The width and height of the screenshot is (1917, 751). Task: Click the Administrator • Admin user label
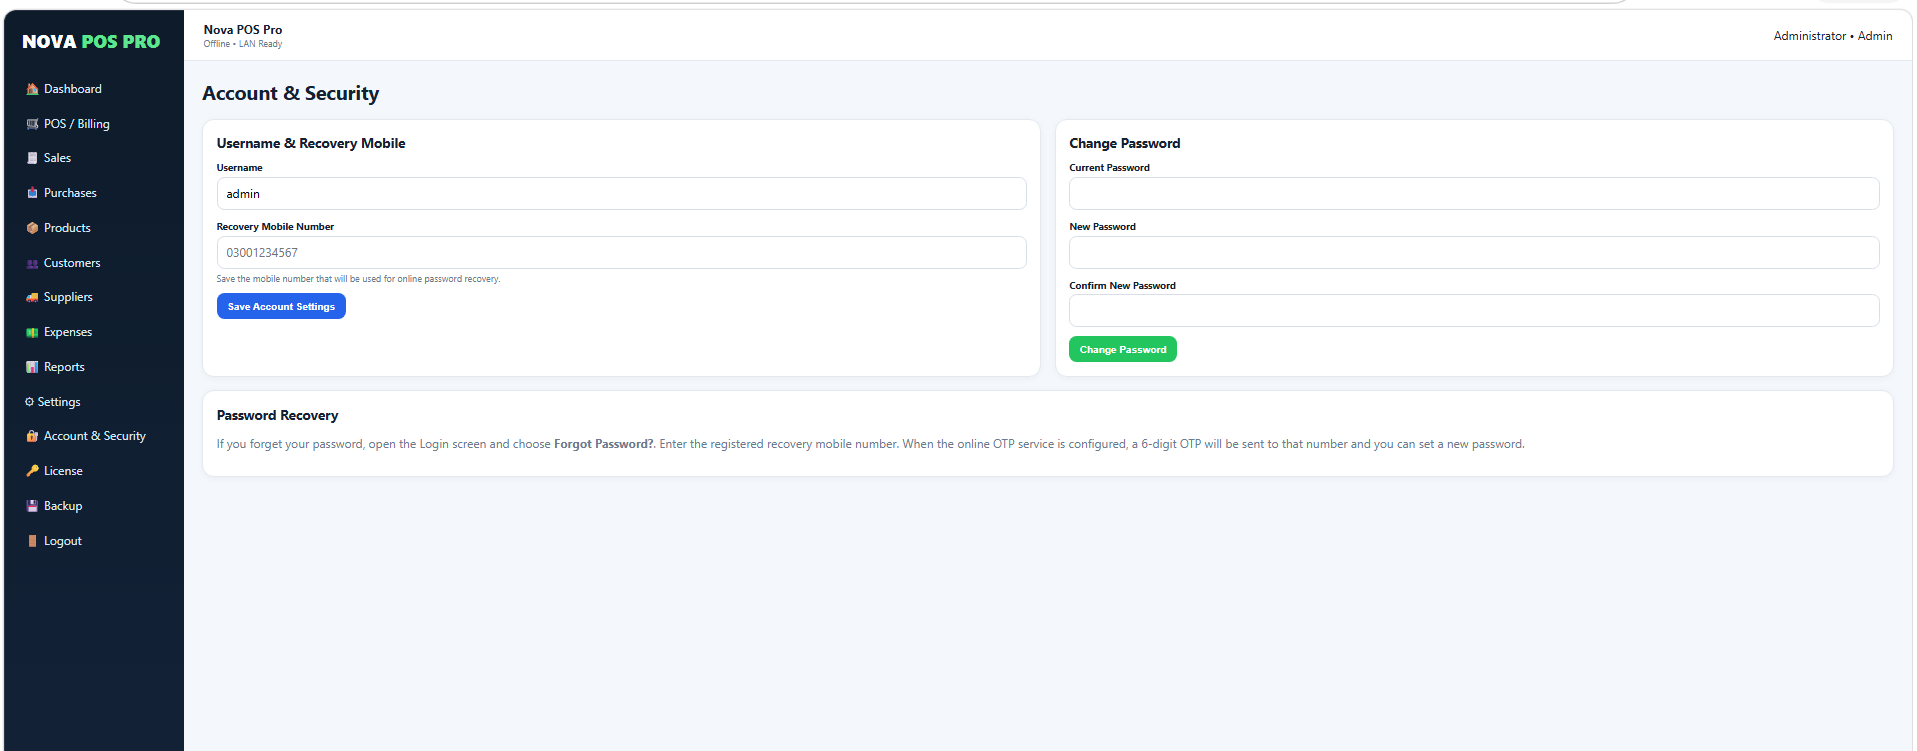click(x=1833, y=36)
